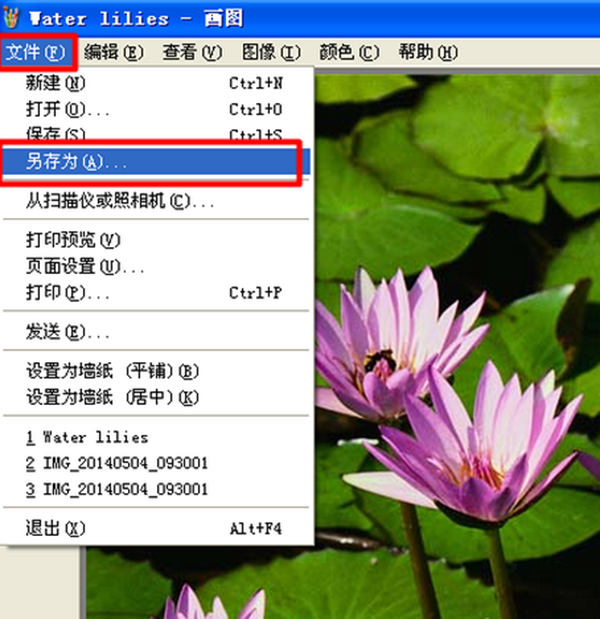Select 设置为墙纸 (平铺)(B)

tap(156, 371)
